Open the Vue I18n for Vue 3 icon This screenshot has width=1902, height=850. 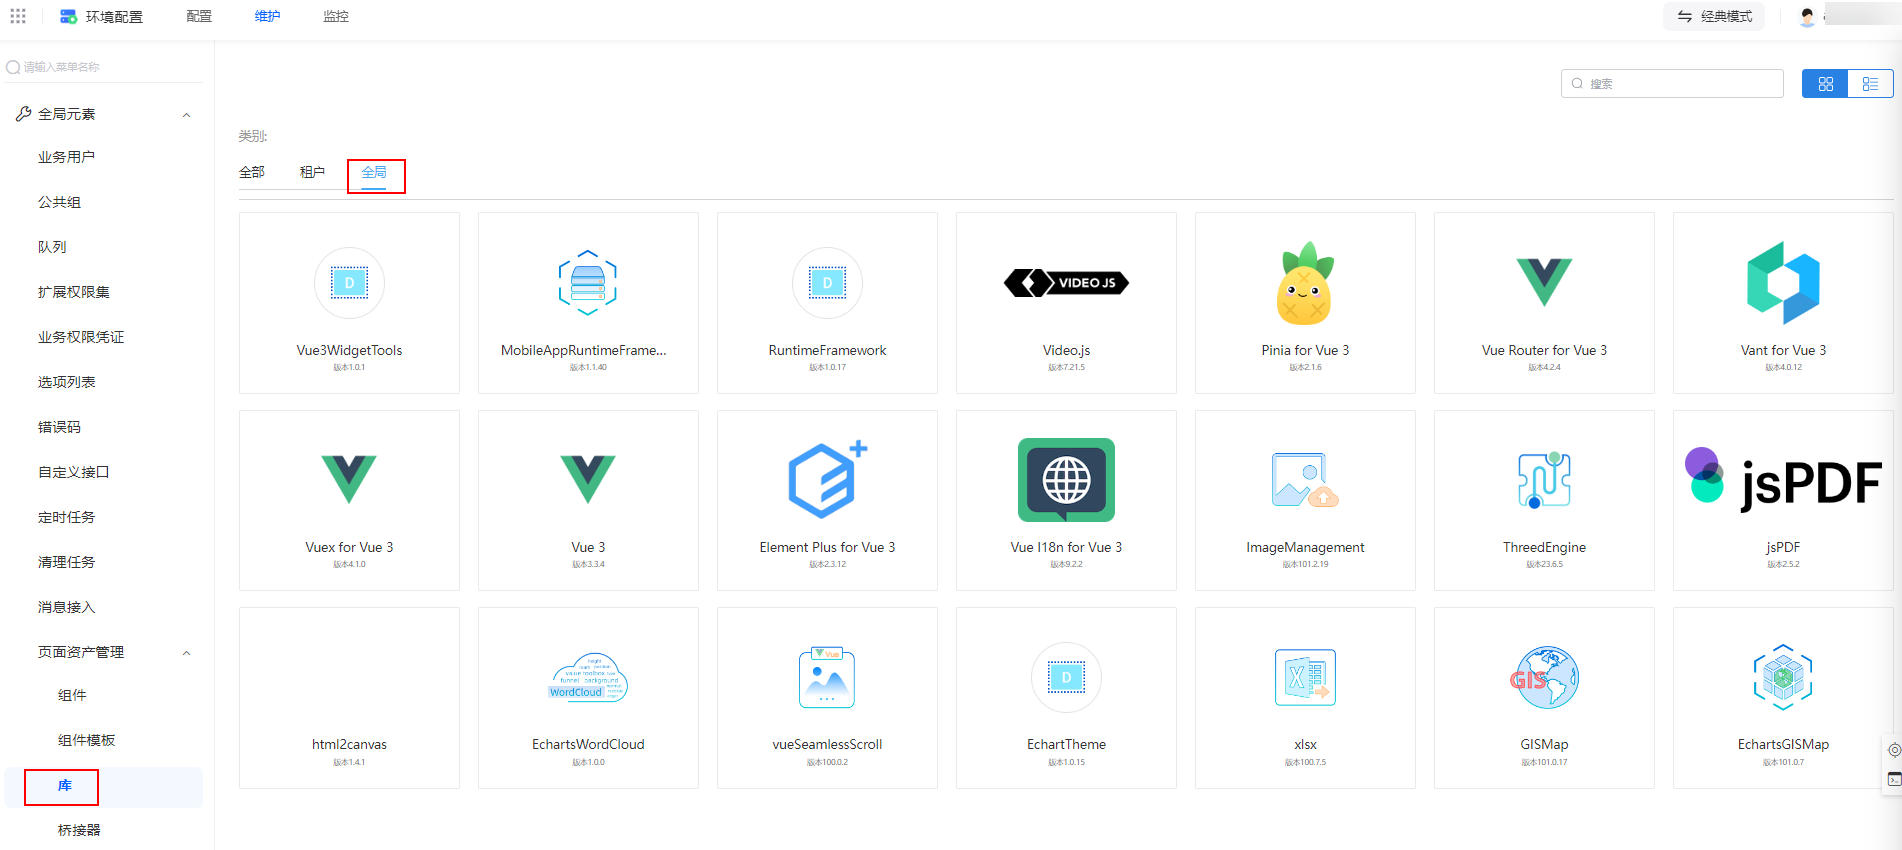[1066, 480]
